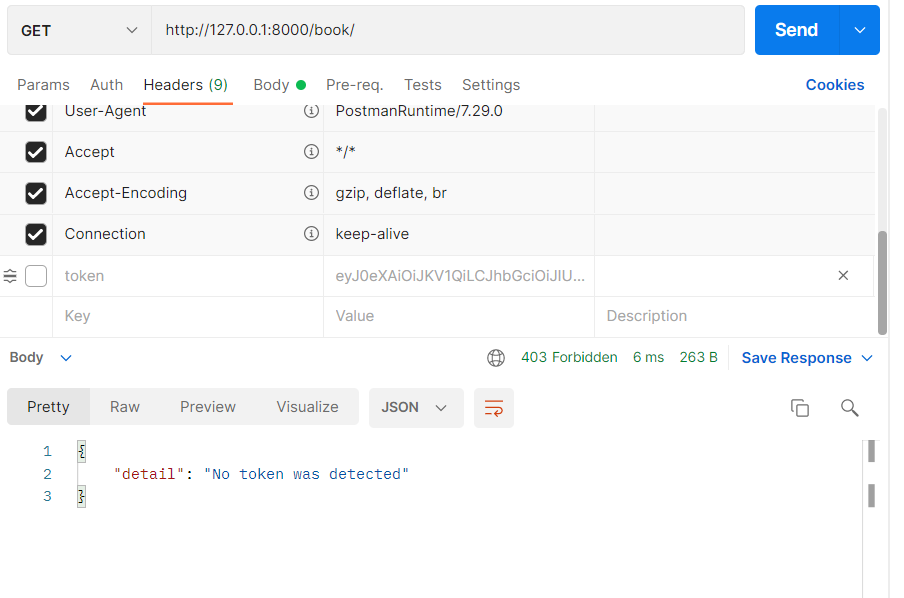904x598 pixels.
Task: Click the 403 Forbidden status text
Action: [x=569, y=358]
